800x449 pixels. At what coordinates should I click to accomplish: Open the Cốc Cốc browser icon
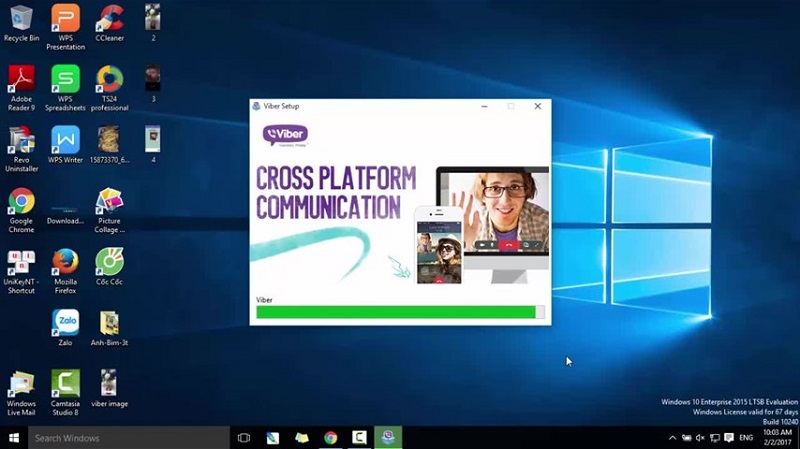109,262
